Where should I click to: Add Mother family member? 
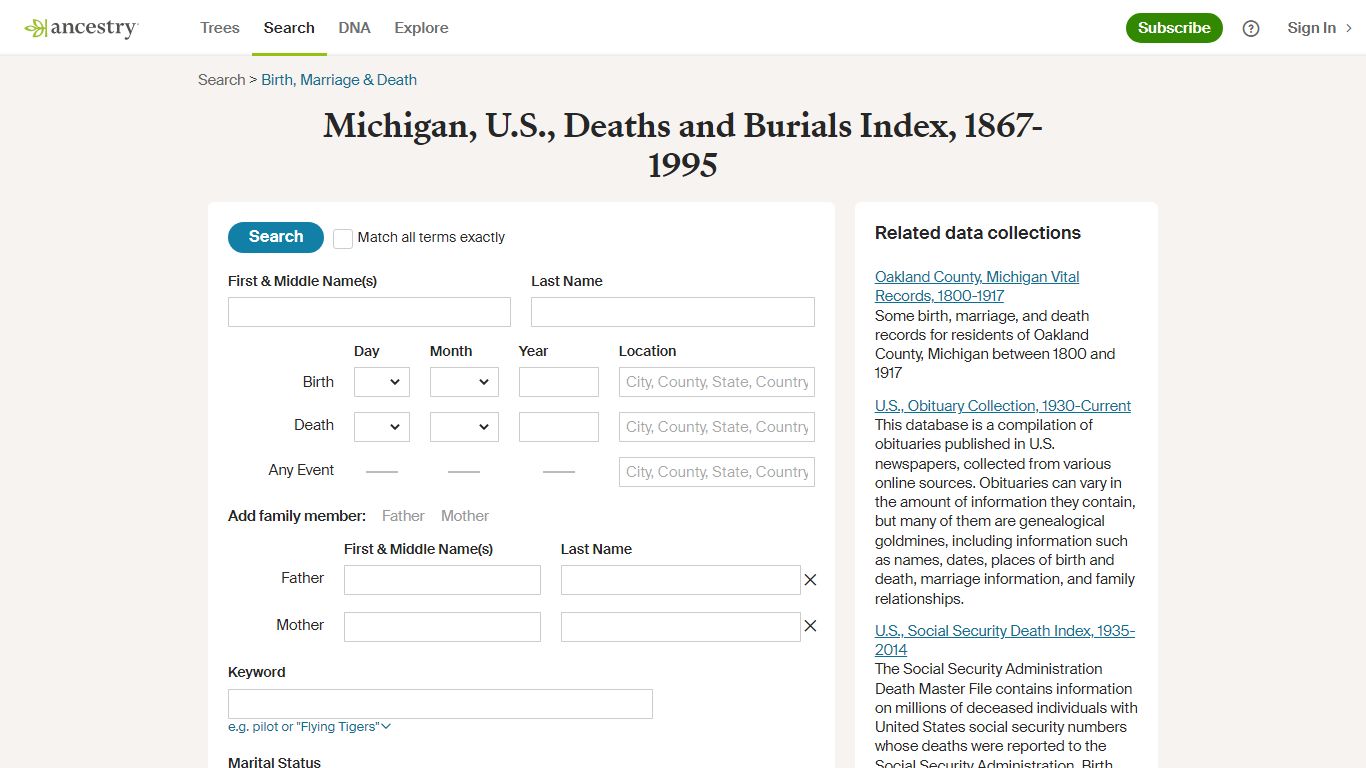coord(465,516)
